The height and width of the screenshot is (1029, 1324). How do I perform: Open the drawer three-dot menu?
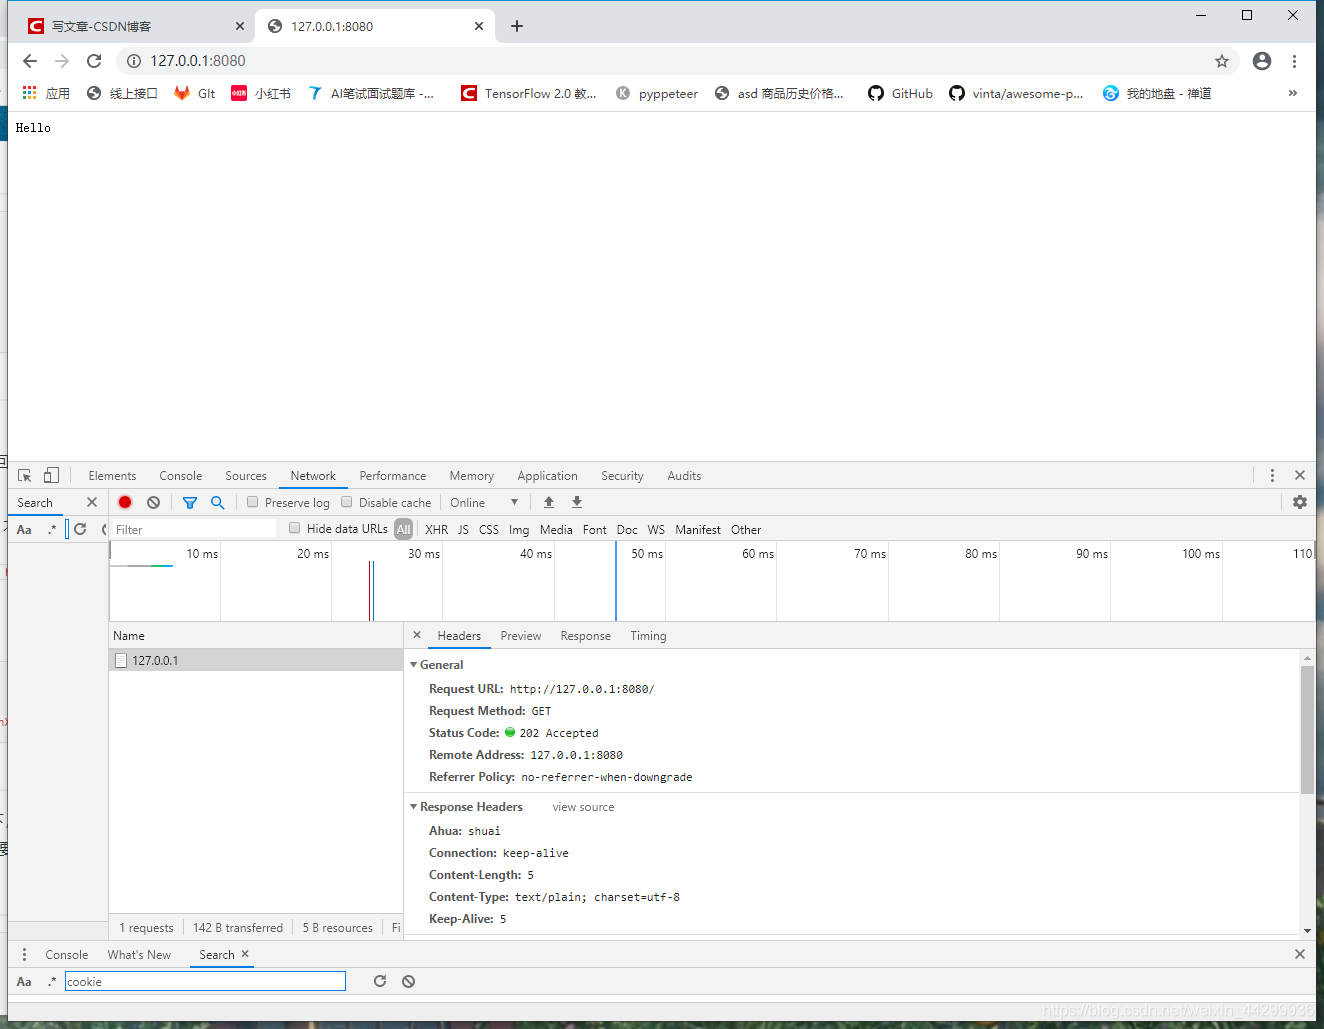[x=25, y=954]
